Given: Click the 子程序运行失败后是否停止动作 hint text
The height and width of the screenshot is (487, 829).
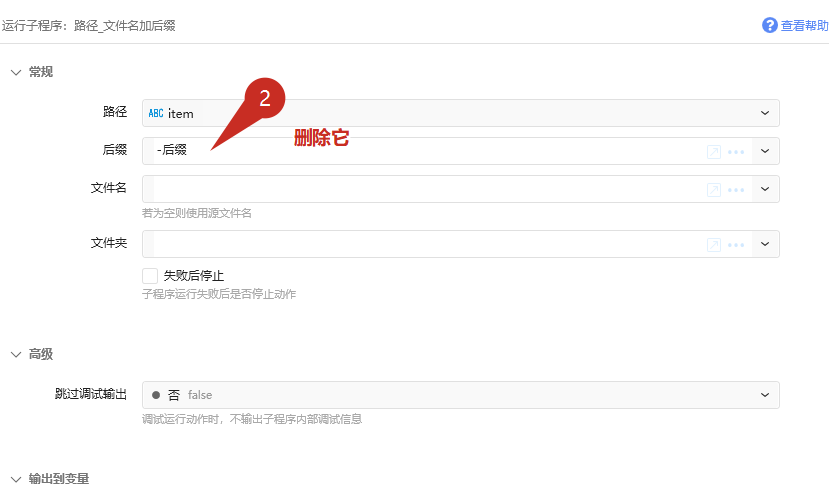Looking at the screenshot, I should click(219, 294).
